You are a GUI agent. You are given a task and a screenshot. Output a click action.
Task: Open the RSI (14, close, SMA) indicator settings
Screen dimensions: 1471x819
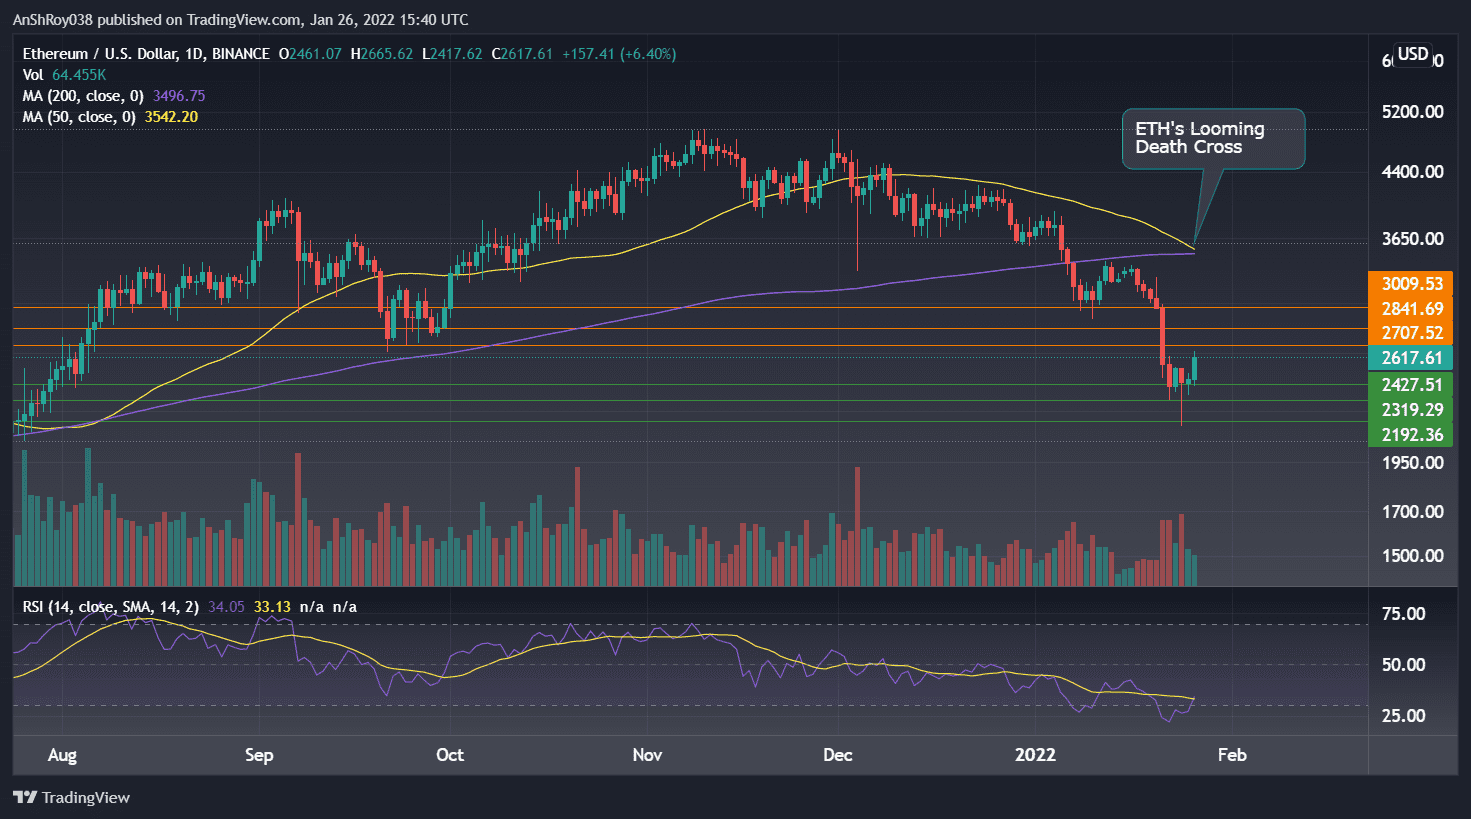(112, 606)
